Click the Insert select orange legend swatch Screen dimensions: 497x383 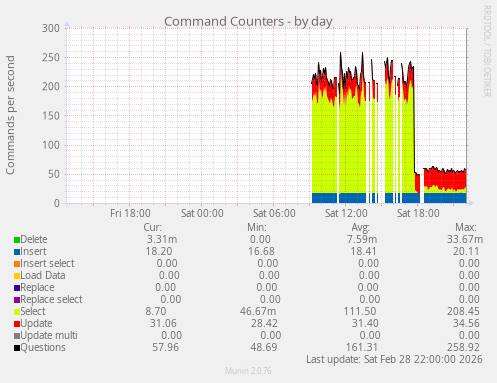point(17,264)
